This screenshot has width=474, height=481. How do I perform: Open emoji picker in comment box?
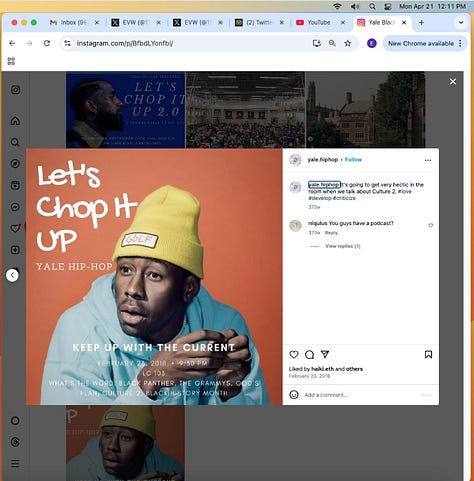point(294,395)
